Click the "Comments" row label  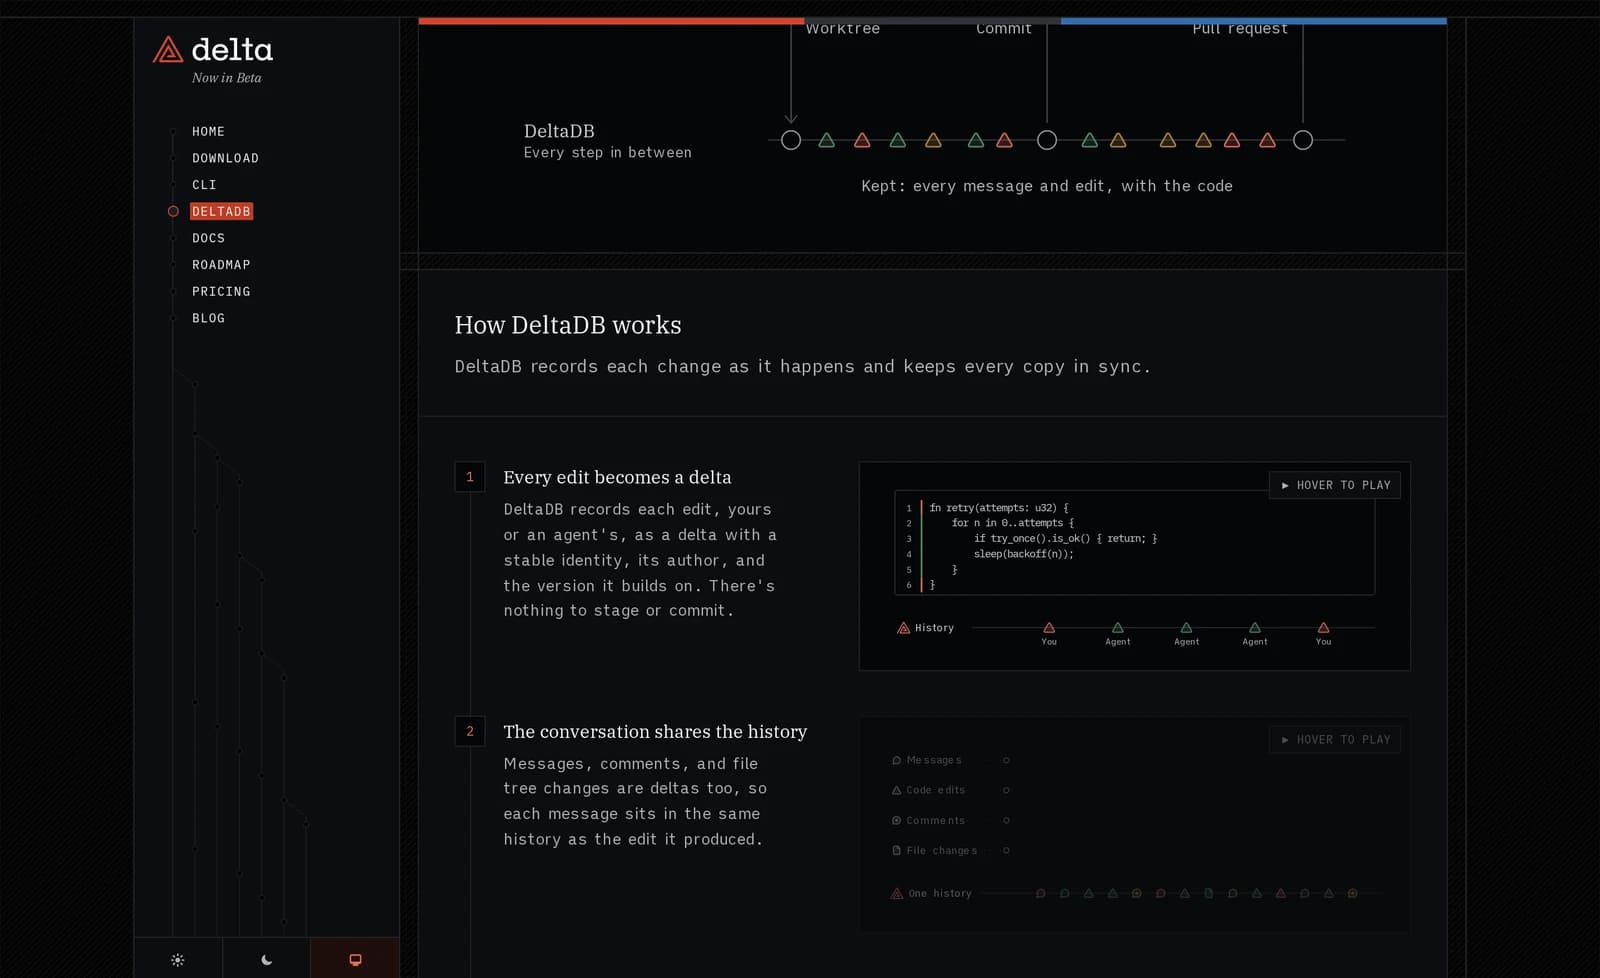[936, 820]
